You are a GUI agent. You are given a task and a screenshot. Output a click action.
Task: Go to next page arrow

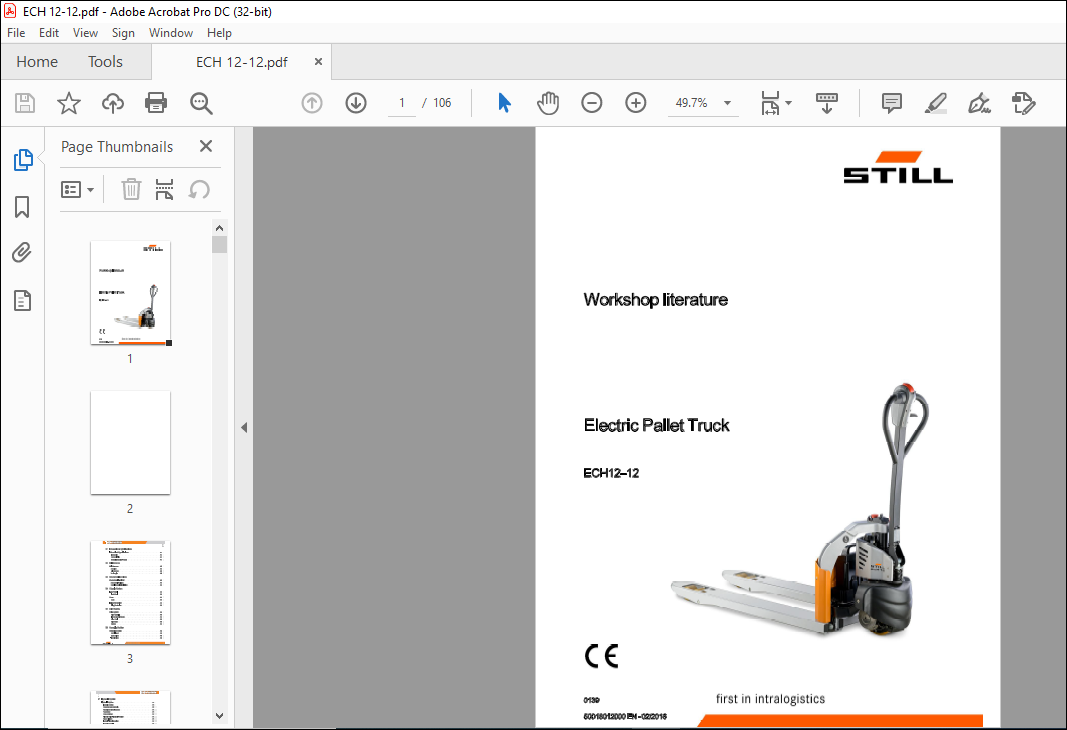pyautogui.click(x=356, y=103)
